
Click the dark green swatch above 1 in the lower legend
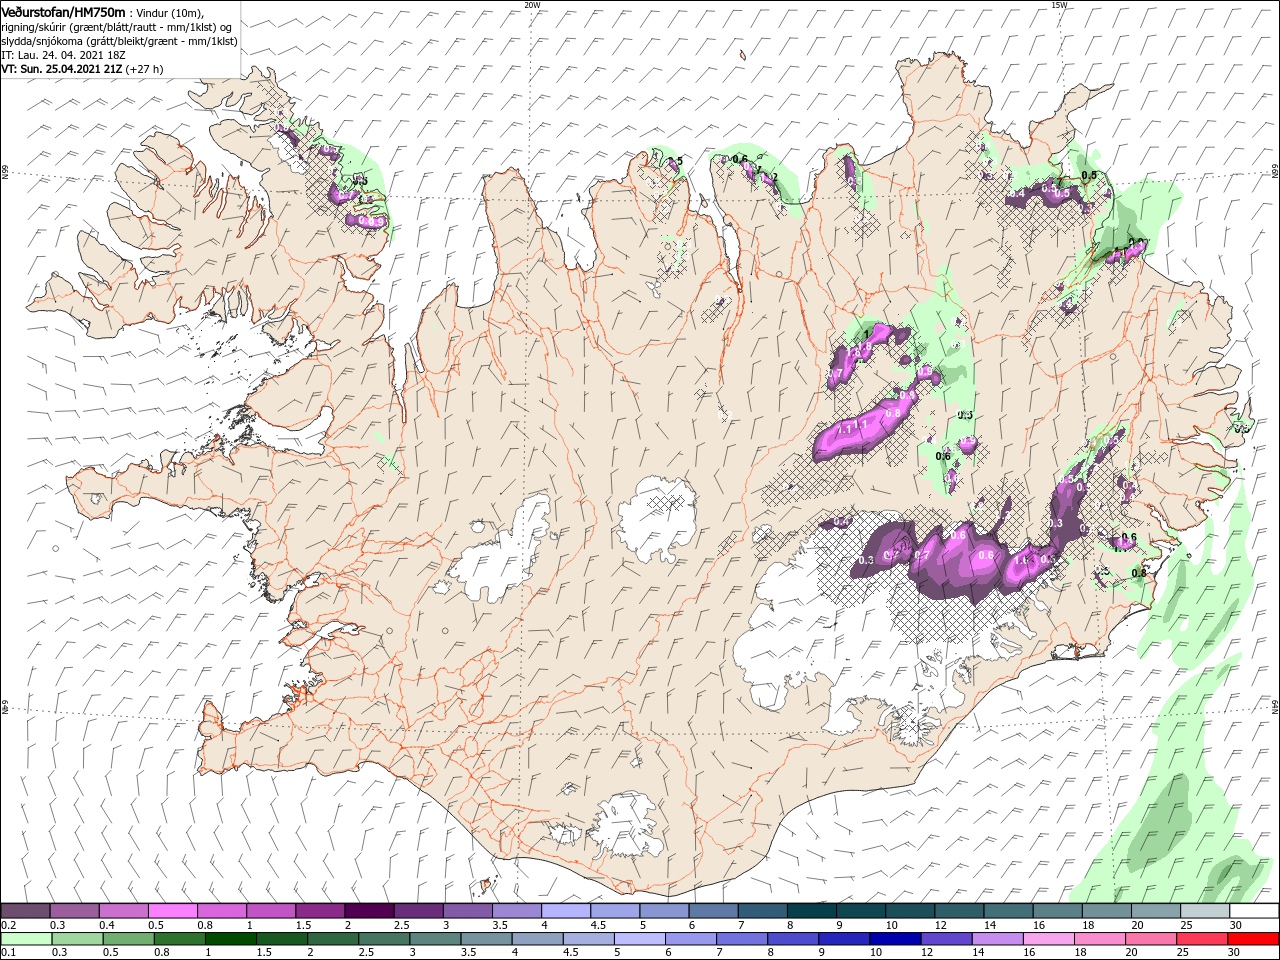[x=231, y=939]
